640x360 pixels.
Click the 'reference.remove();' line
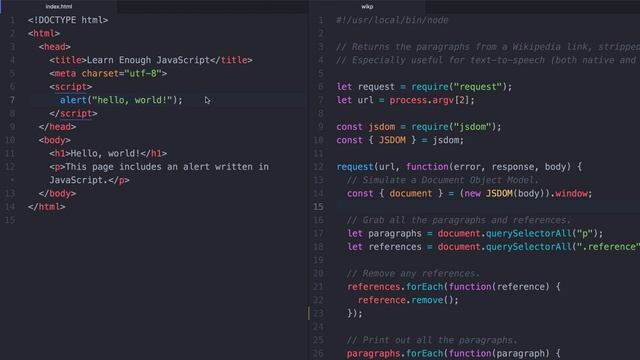click(408, 300)
